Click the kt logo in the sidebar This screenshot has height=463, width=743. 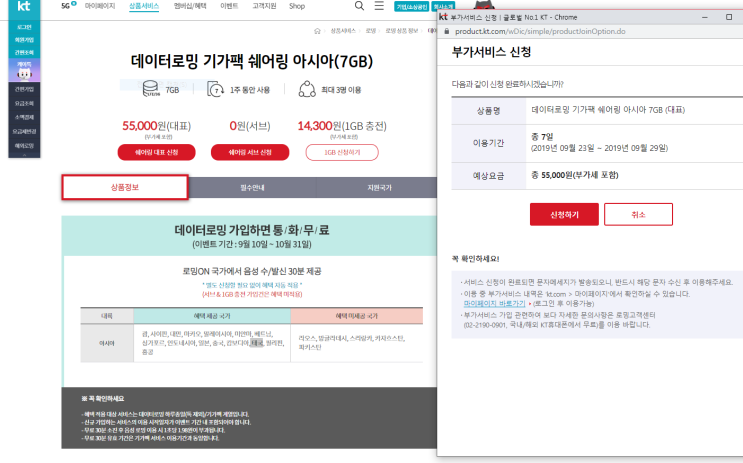pos(24,6)
